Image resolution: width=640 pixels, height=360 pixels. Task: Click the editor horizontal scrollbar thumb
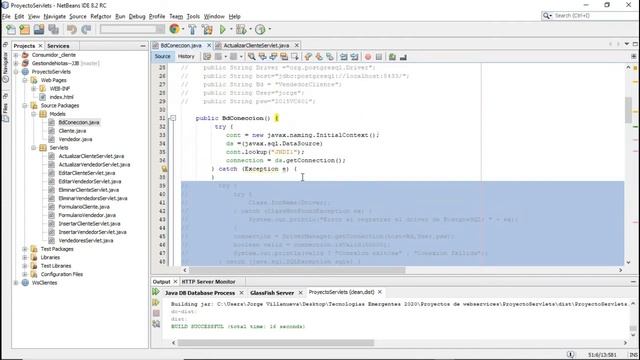pyautogui.click(x=297, y=270)
